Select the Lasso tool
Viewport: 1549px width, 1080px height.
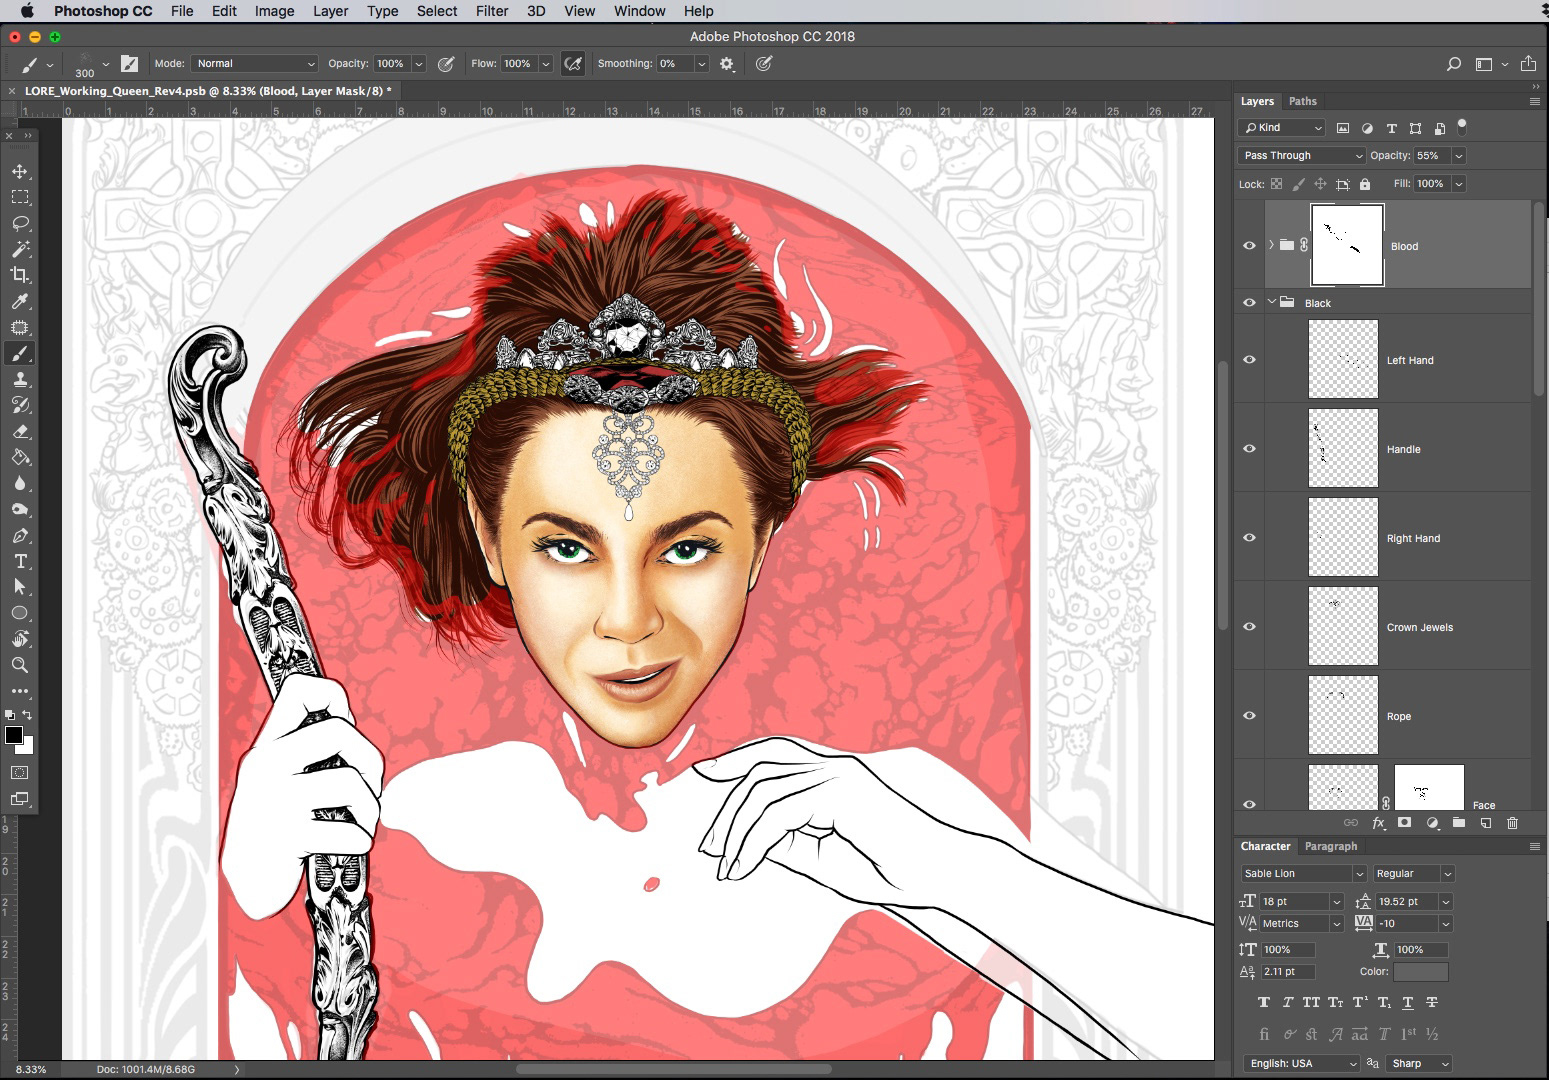20,223
